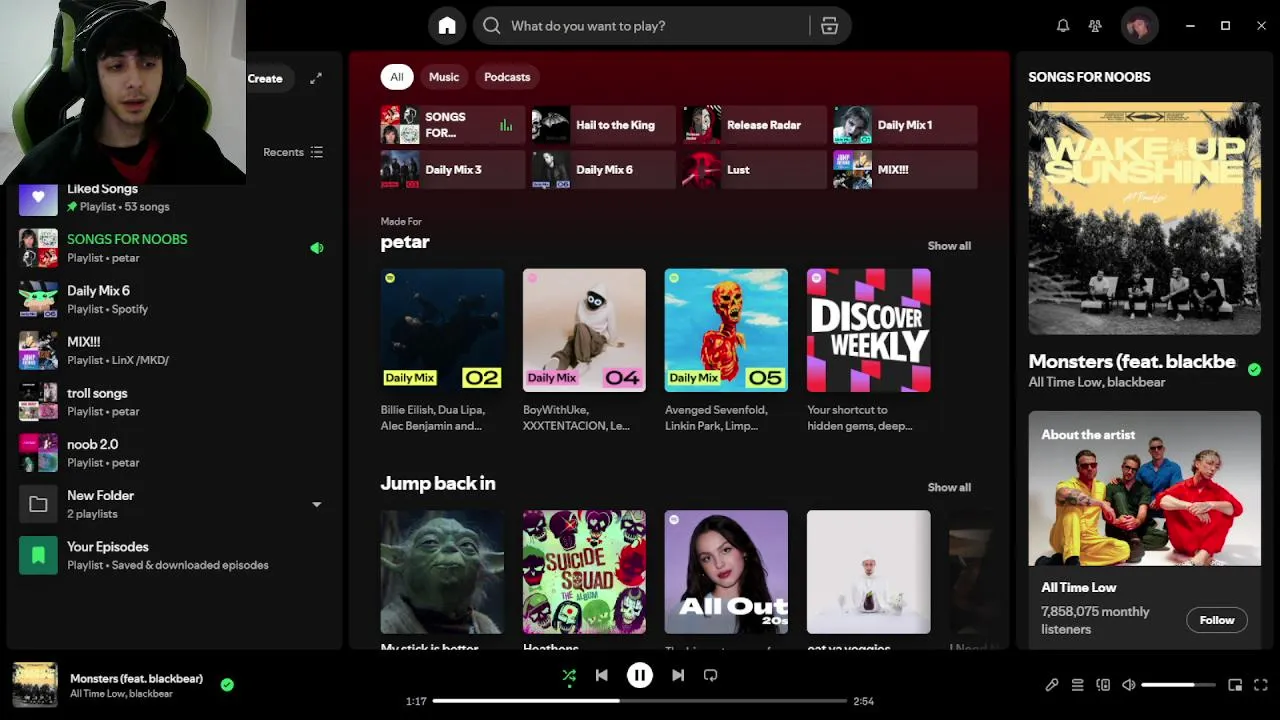
Task: Adjust the volume slider
Action: [1178, 685]
